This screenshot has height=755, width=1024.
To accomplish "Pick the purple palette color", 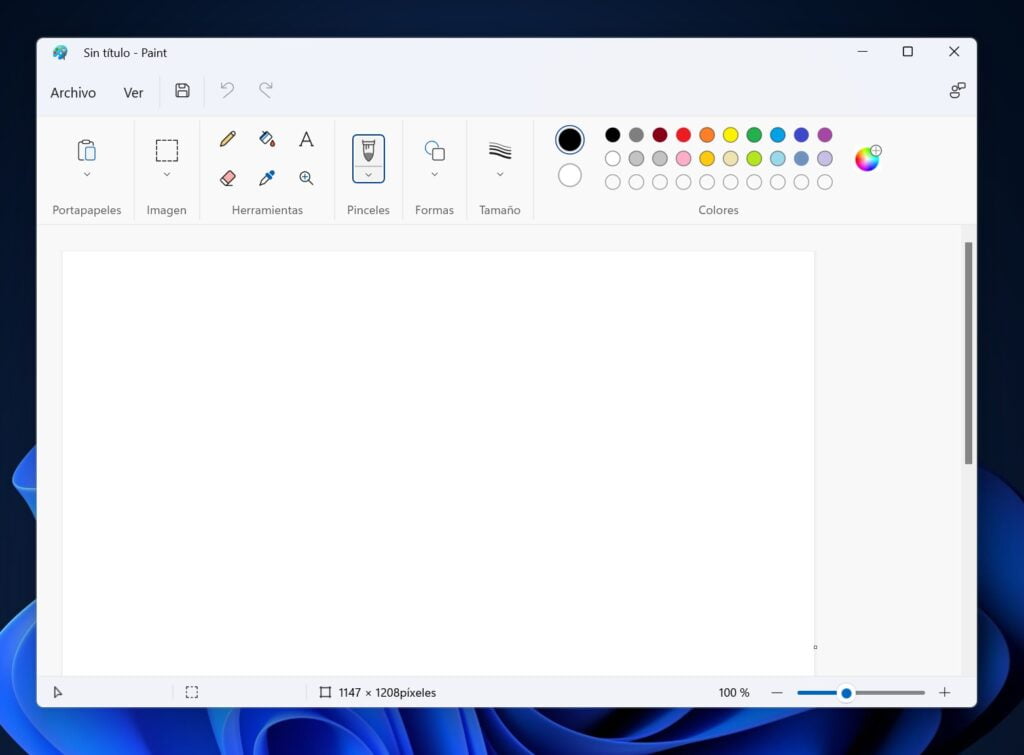I will pos(825,135).
